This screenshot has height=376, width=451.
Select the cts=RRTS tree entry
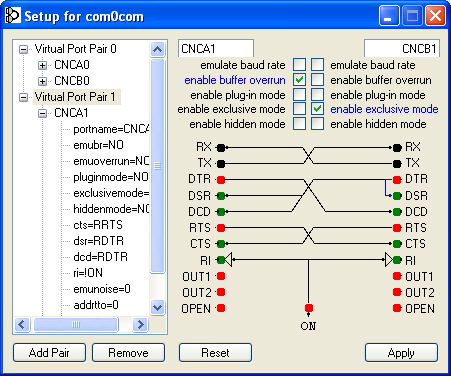98,225
